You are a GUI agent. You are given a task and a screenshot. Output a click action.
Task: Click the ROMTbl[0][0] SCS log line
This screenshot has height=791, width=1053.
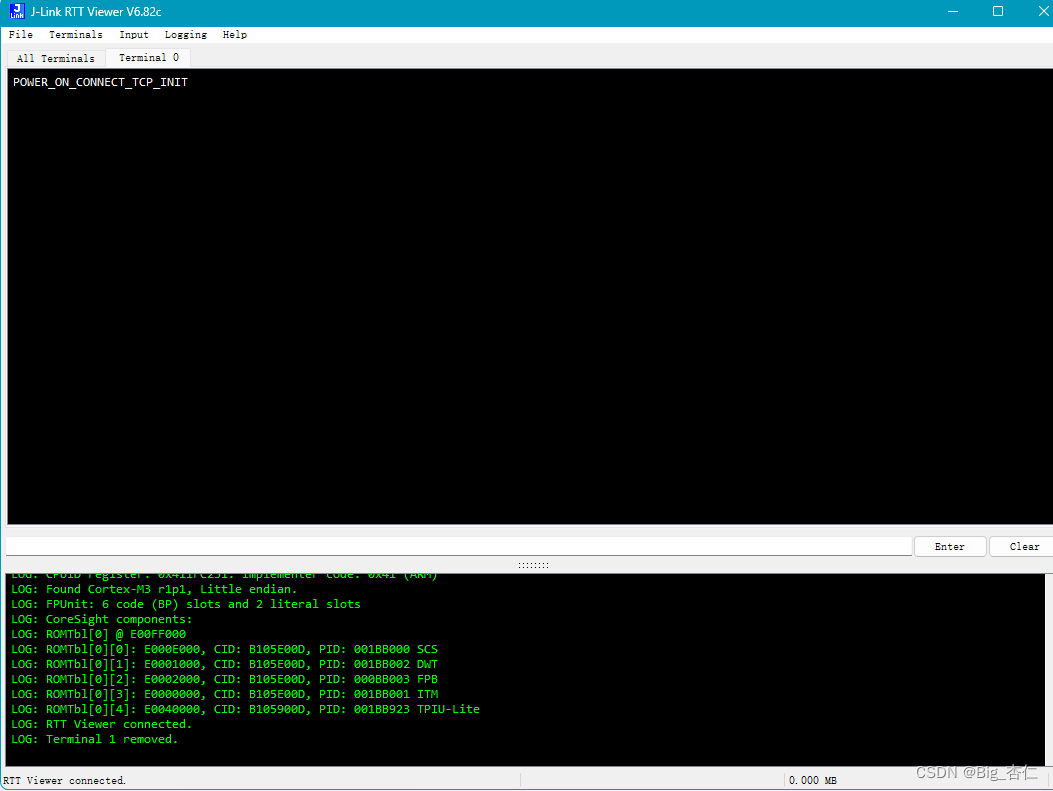click(224, 649)
